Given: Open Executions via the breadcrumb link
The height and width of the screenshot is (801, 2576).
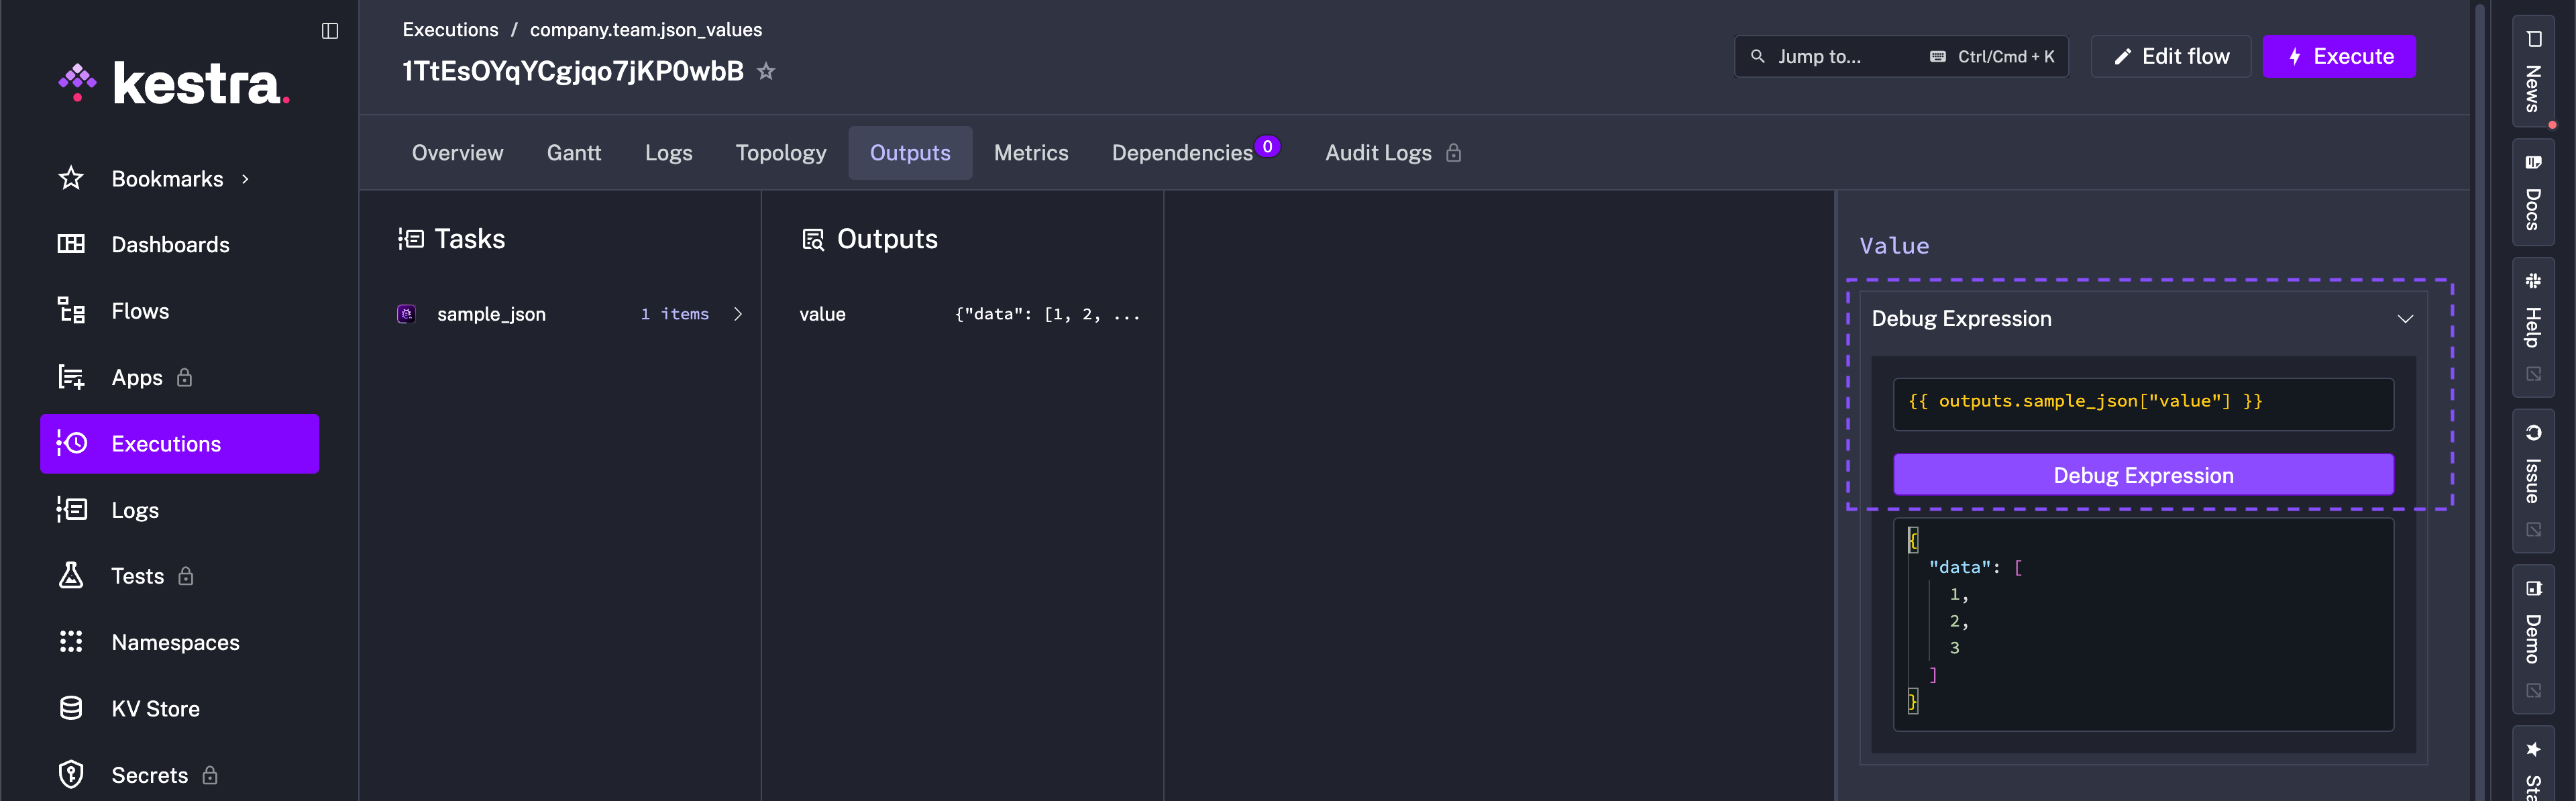Looking at the screenshot, I should [449, 29].
